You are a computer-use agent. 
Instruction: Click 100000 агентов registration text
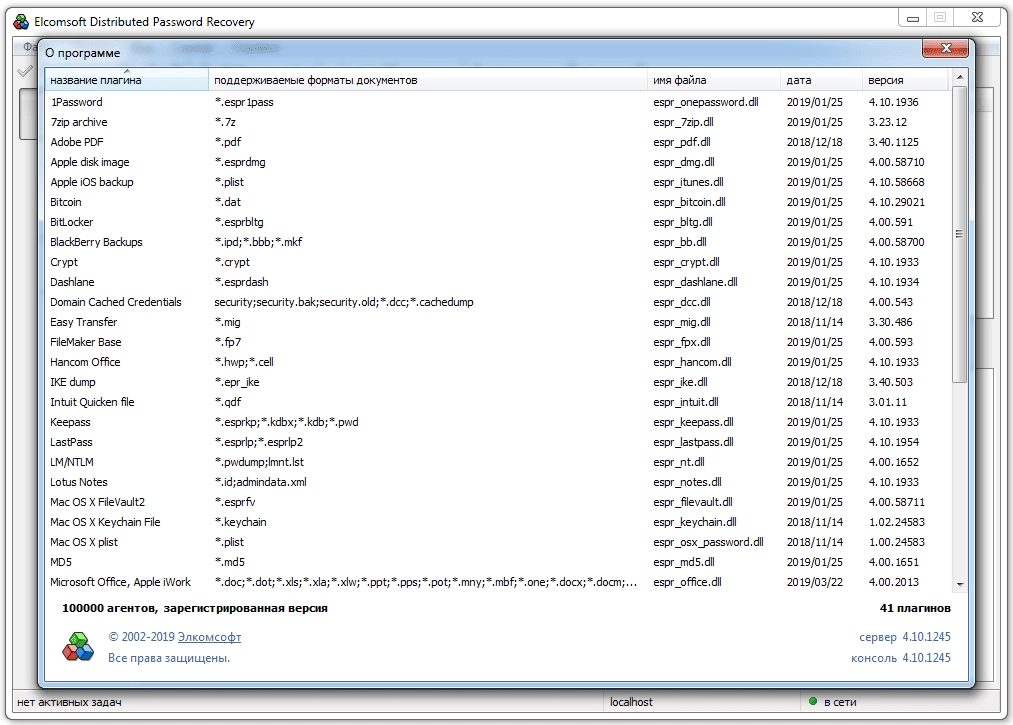pyautogui.click(x=194, y=608)
